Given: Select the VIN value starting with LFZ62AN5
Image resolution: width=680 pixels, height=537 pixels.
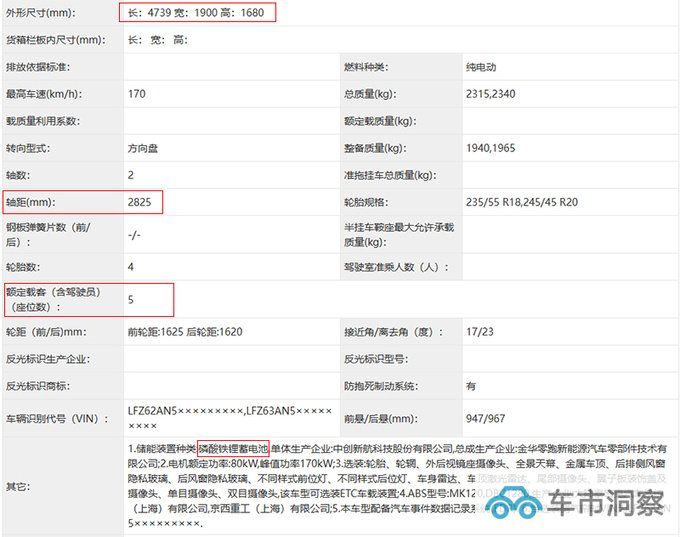Looking at the screenshot, I should (x=230, y=418).
